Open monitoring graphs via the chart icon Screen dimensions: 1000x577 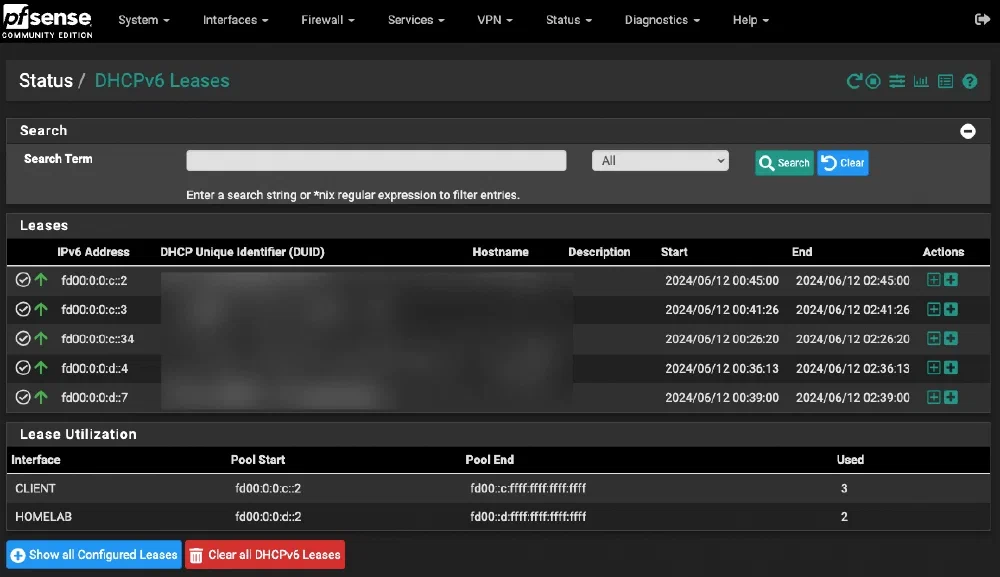(921, 81)
